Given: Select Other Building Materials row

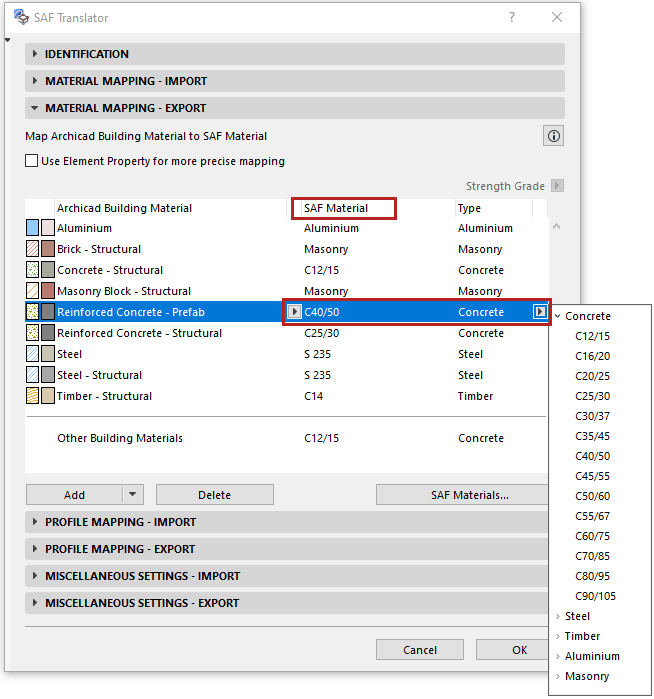Looking at the screenshot, I should pos(286,438).
